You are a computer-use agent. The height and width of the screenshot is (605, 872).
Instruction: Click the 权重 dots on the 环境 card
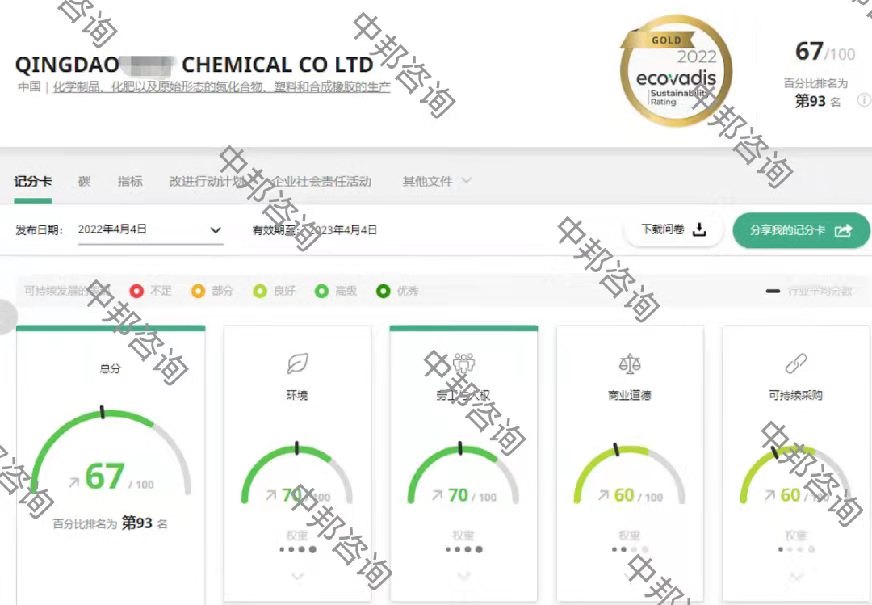click(x=298, y=549)
